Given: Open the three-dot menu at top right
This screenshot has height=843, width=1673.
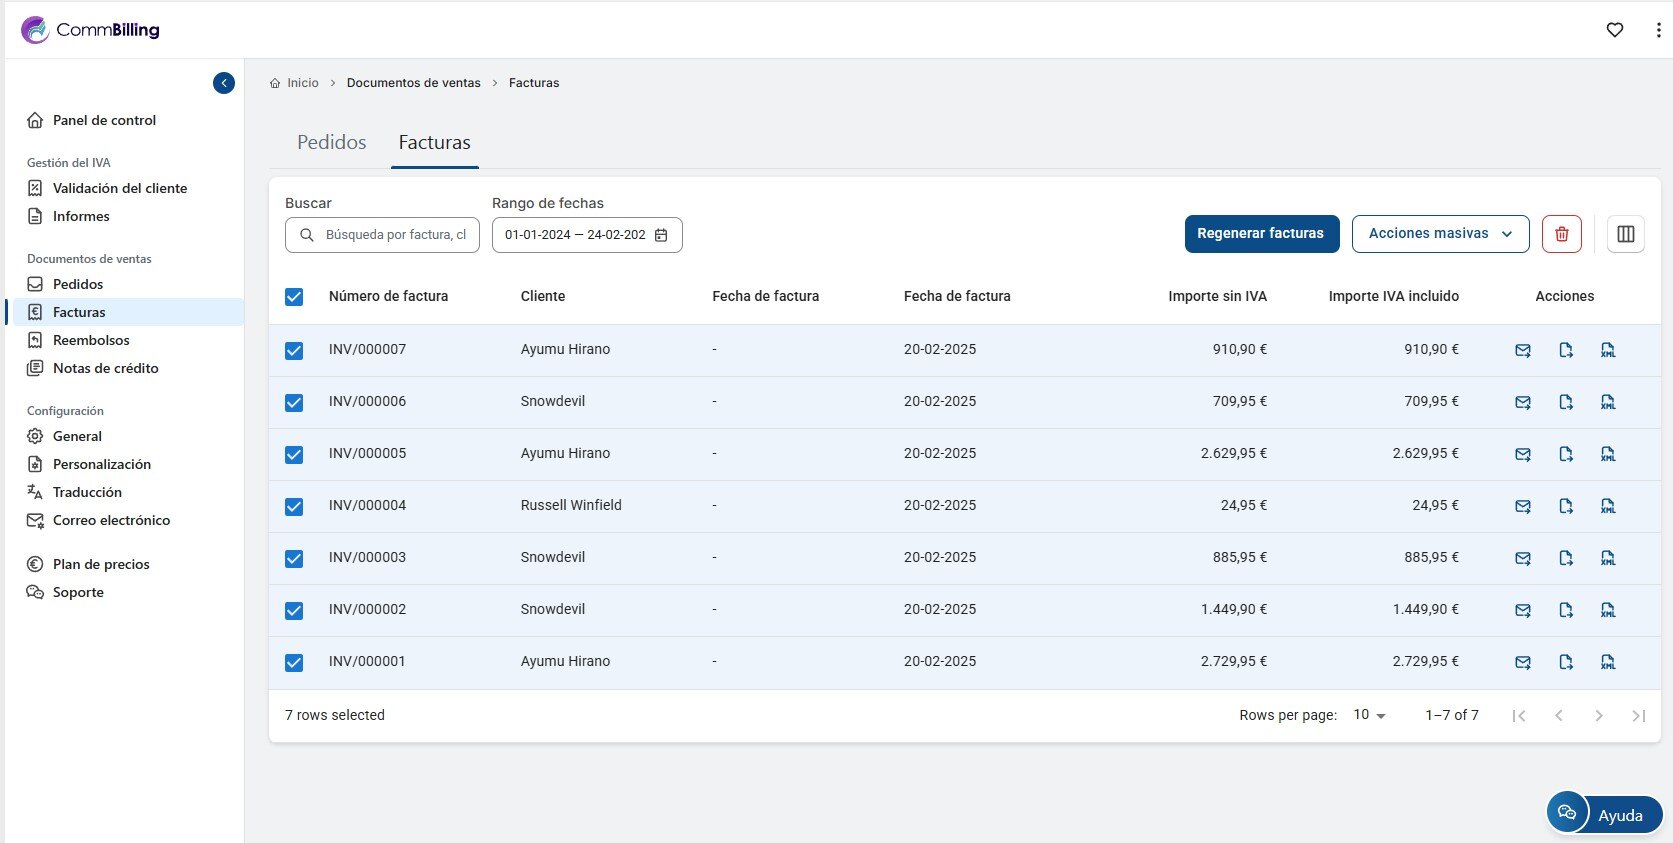Looking at the screenshot, I should click(1658, 30).
